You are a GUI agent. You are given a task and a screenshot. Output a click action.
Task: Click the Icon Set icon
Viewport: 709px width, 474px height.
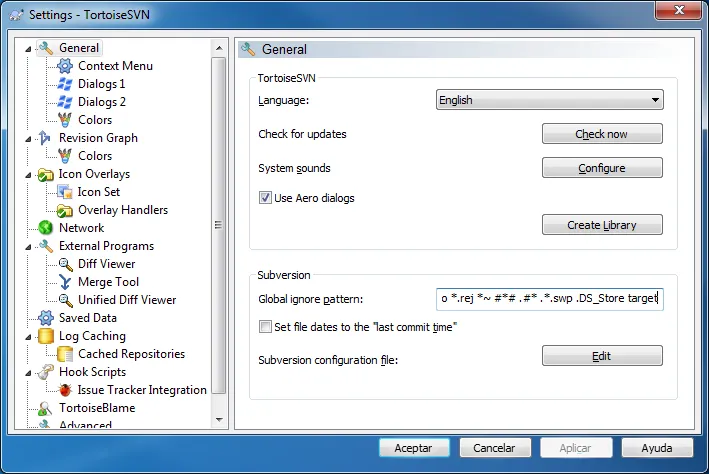tap(65, 192)
